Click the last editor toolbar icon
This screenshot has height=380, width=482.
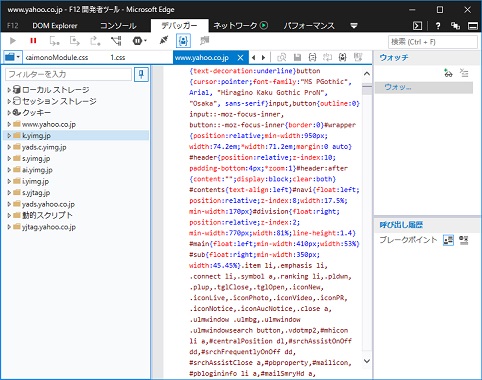(x=358, y=57)
